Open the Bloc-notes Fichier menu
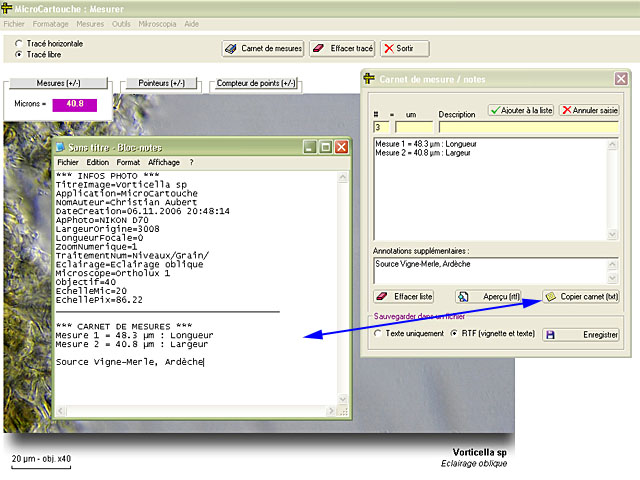The image size is (640, 480). (68, 162)
